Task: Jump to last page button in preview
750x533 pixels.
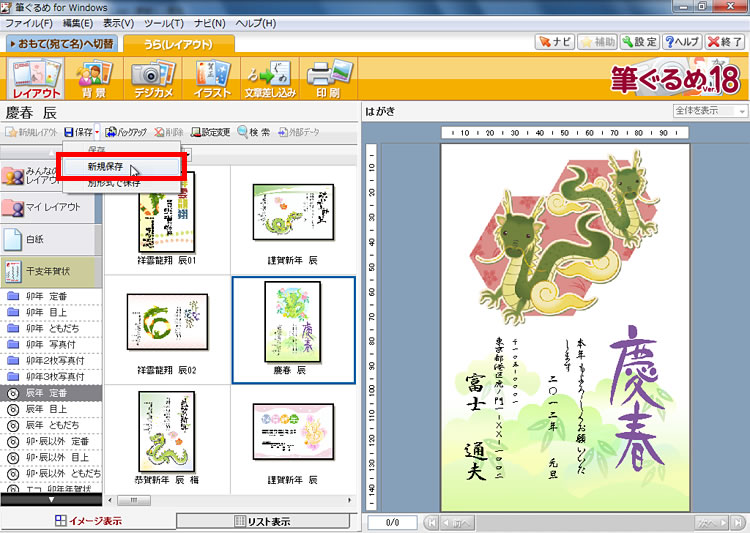Action: pos(738,522)
